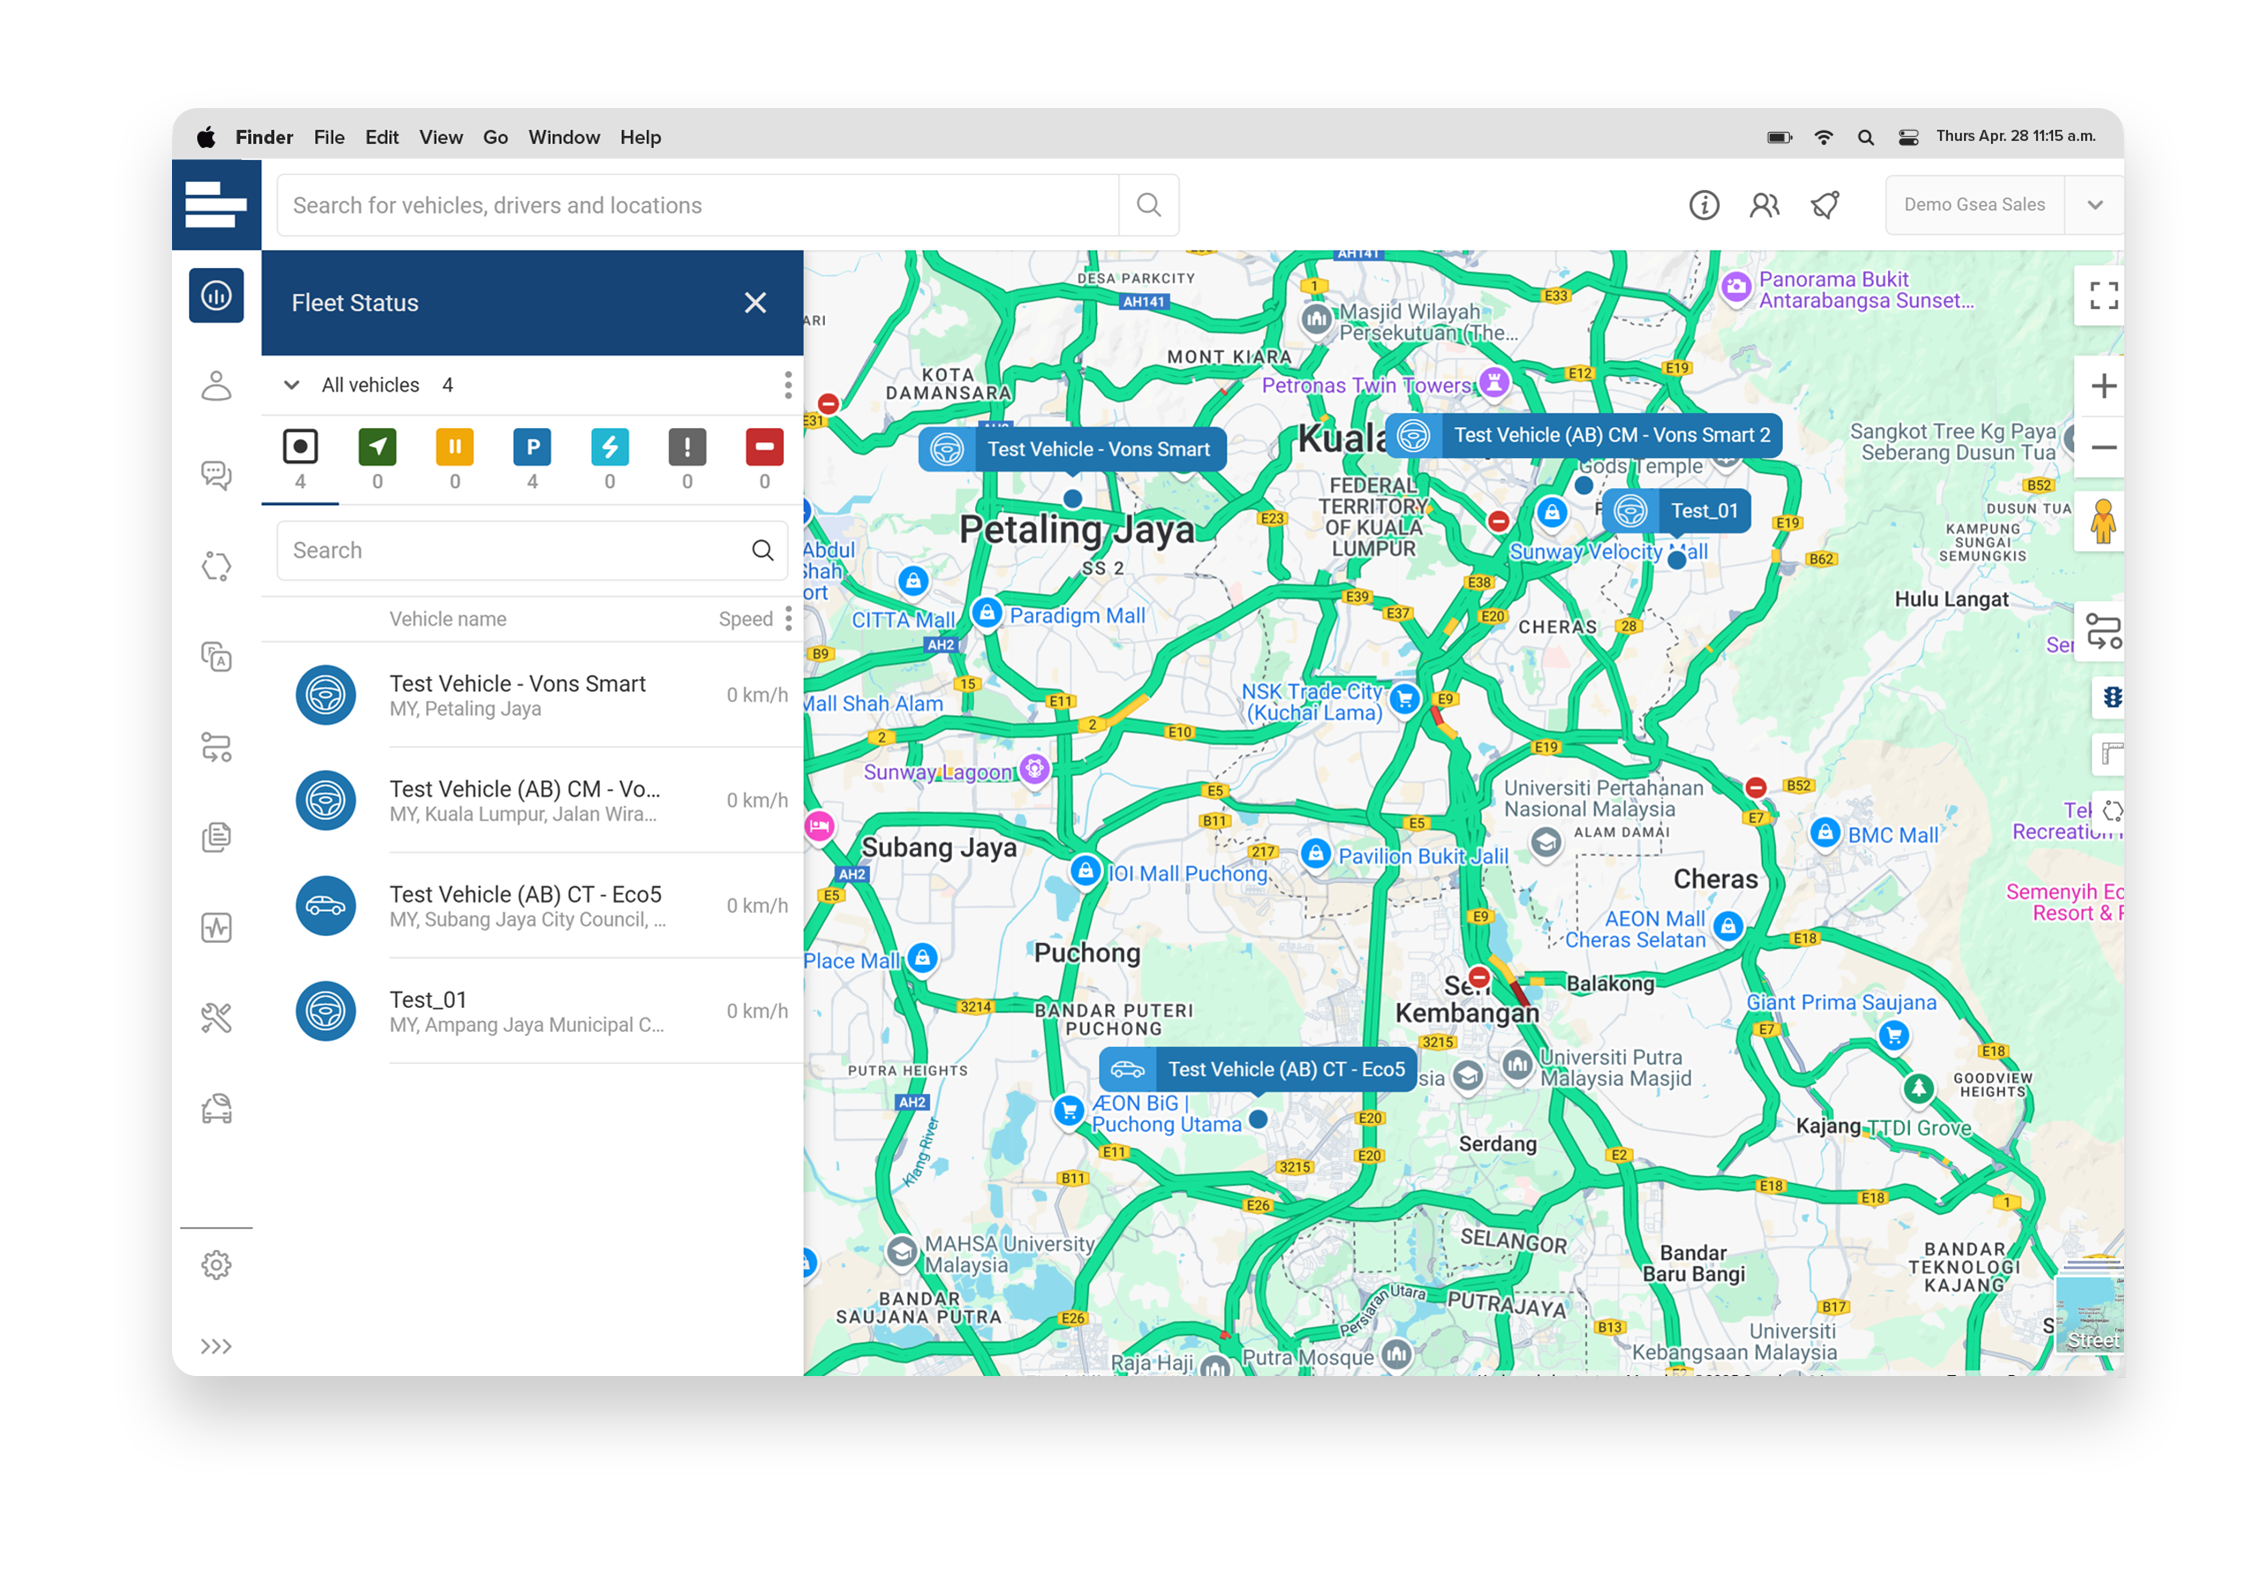Select Test Vehicle (AB) CM list row
Image resolution: width=2260 pixels, height=1581 pixels.
tap(532, 800)
